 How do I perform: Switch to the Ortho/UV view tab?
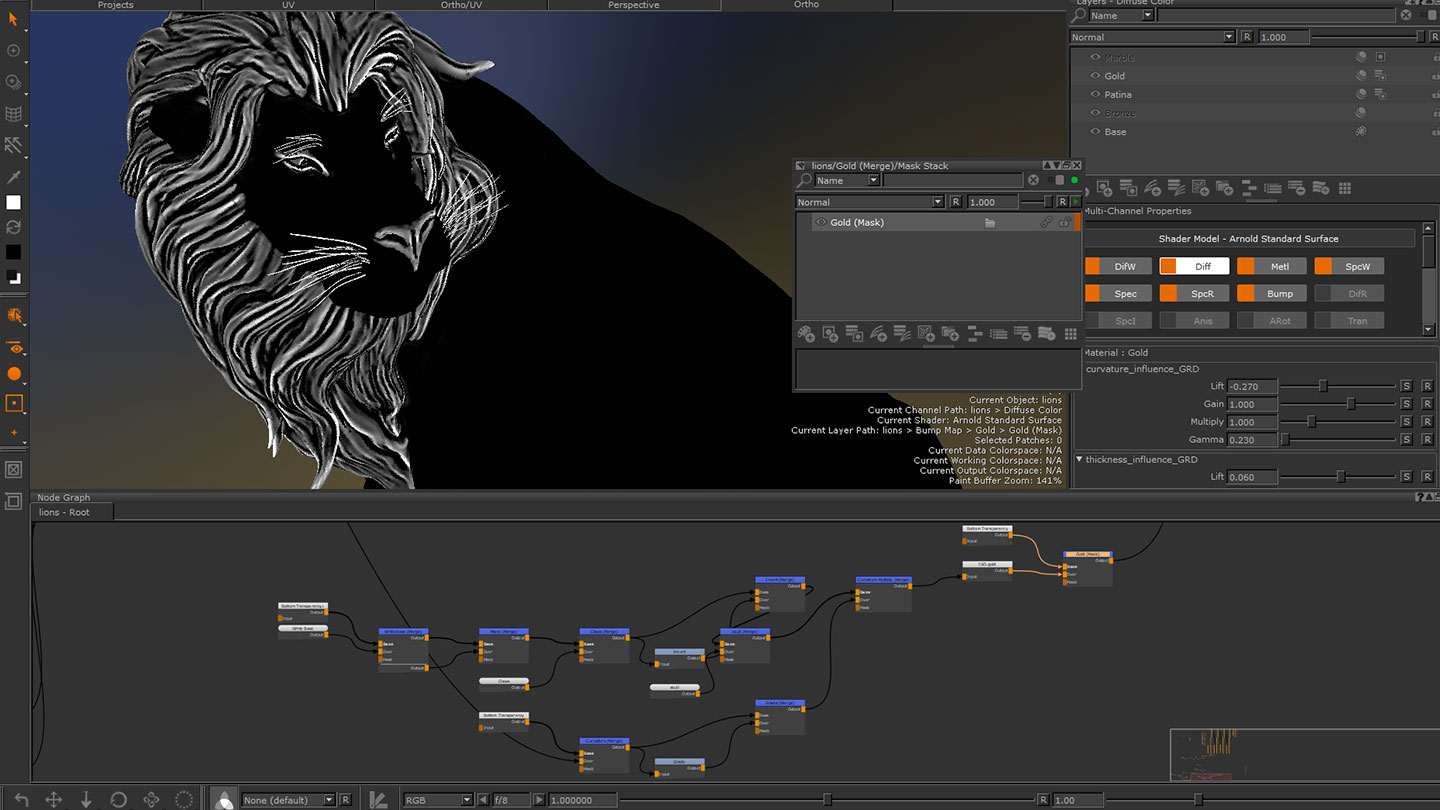(x=461, y=5)
